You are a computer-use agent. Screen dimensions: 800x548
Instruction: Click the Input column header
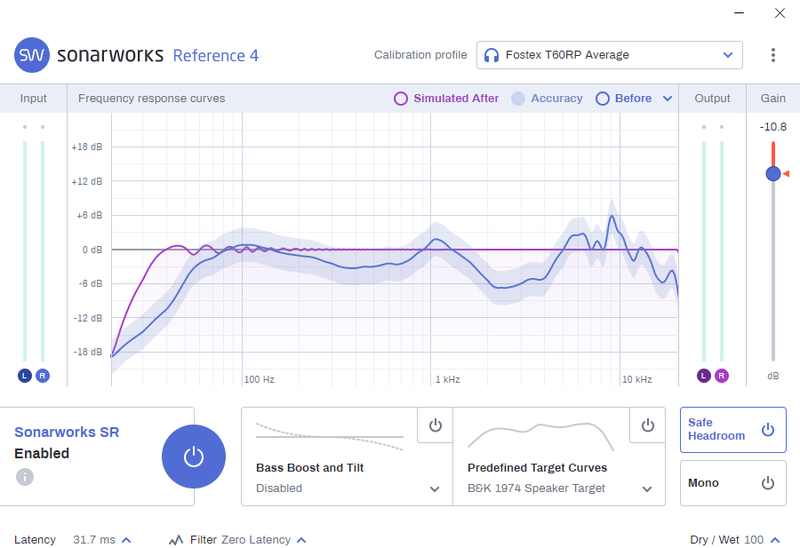[x=33, y=98]
